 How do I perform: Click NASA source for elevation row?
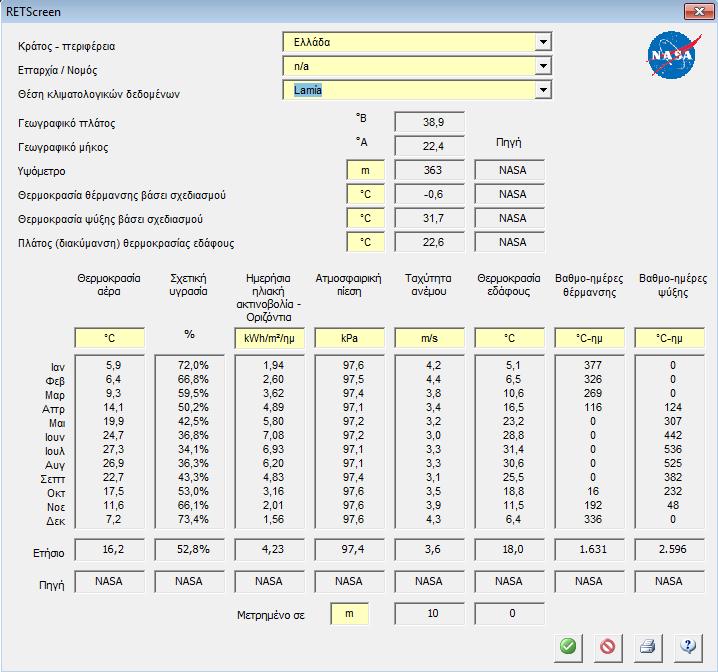pyautogui.click(x=509, y=170)
